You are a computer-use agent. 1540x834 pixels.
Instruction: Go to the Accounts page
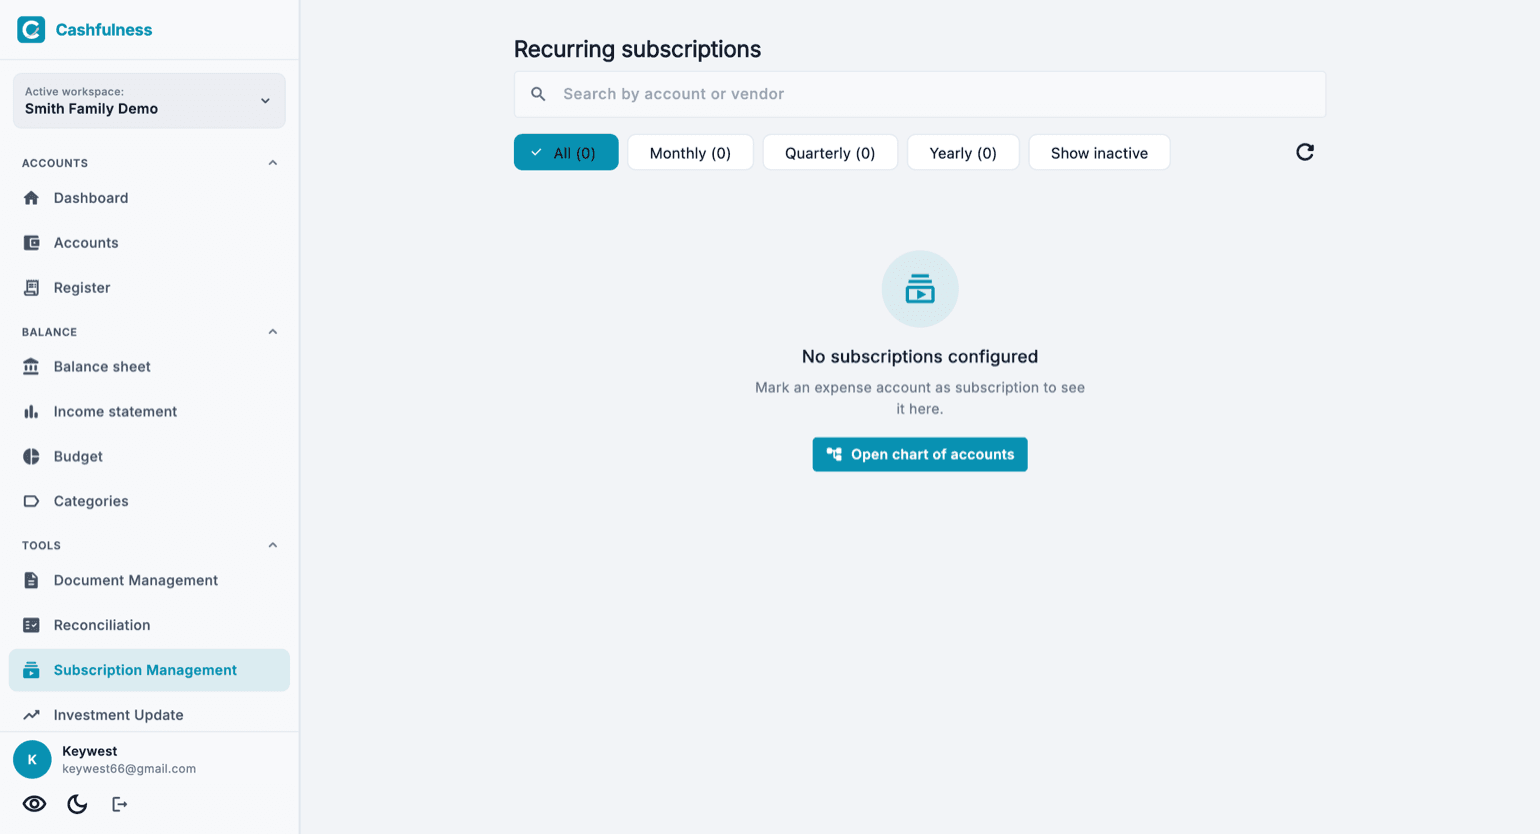[x=149, y=243]
